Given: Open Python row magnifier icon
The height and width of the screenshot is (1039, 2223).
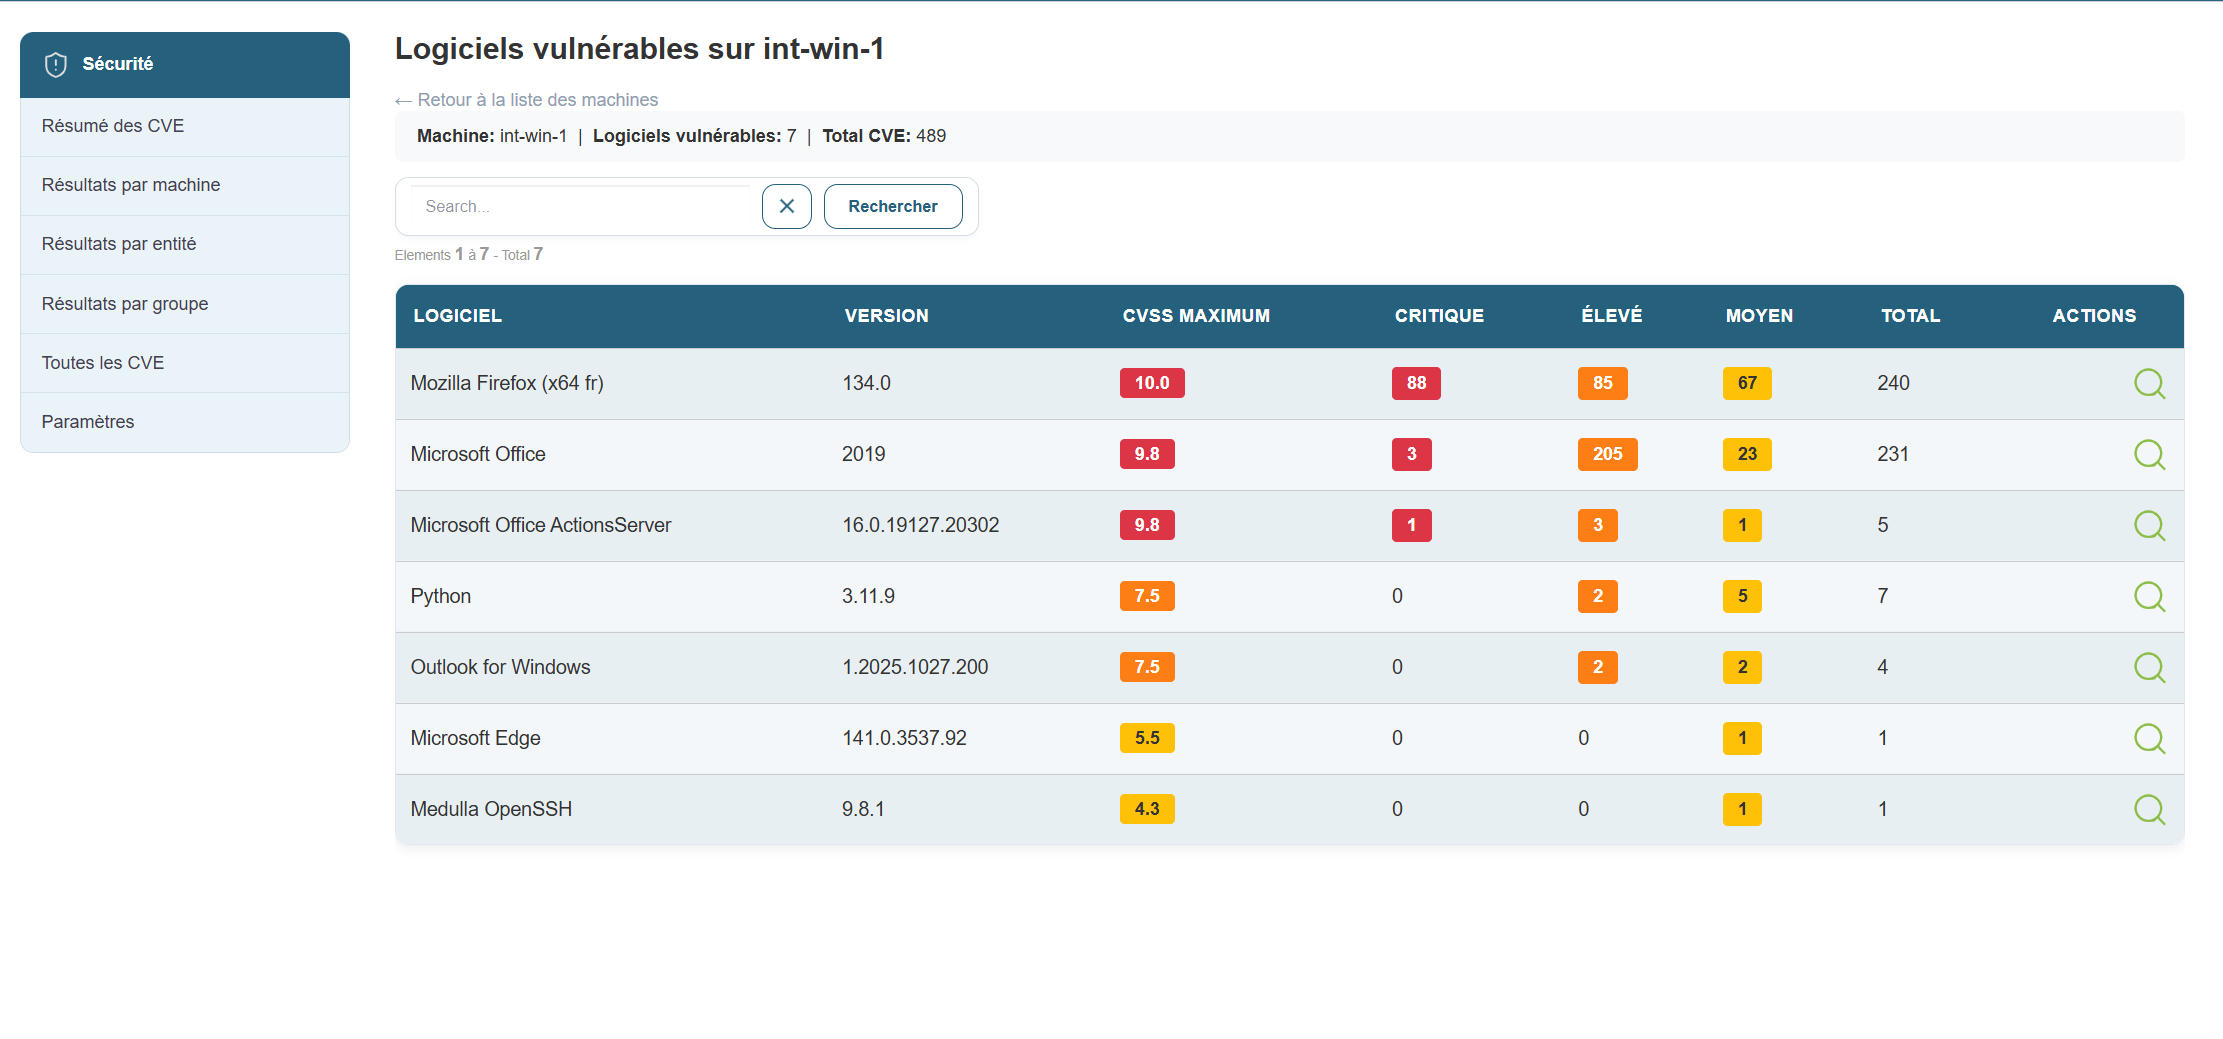Looking at the screenshot, I should (2149, 596).
